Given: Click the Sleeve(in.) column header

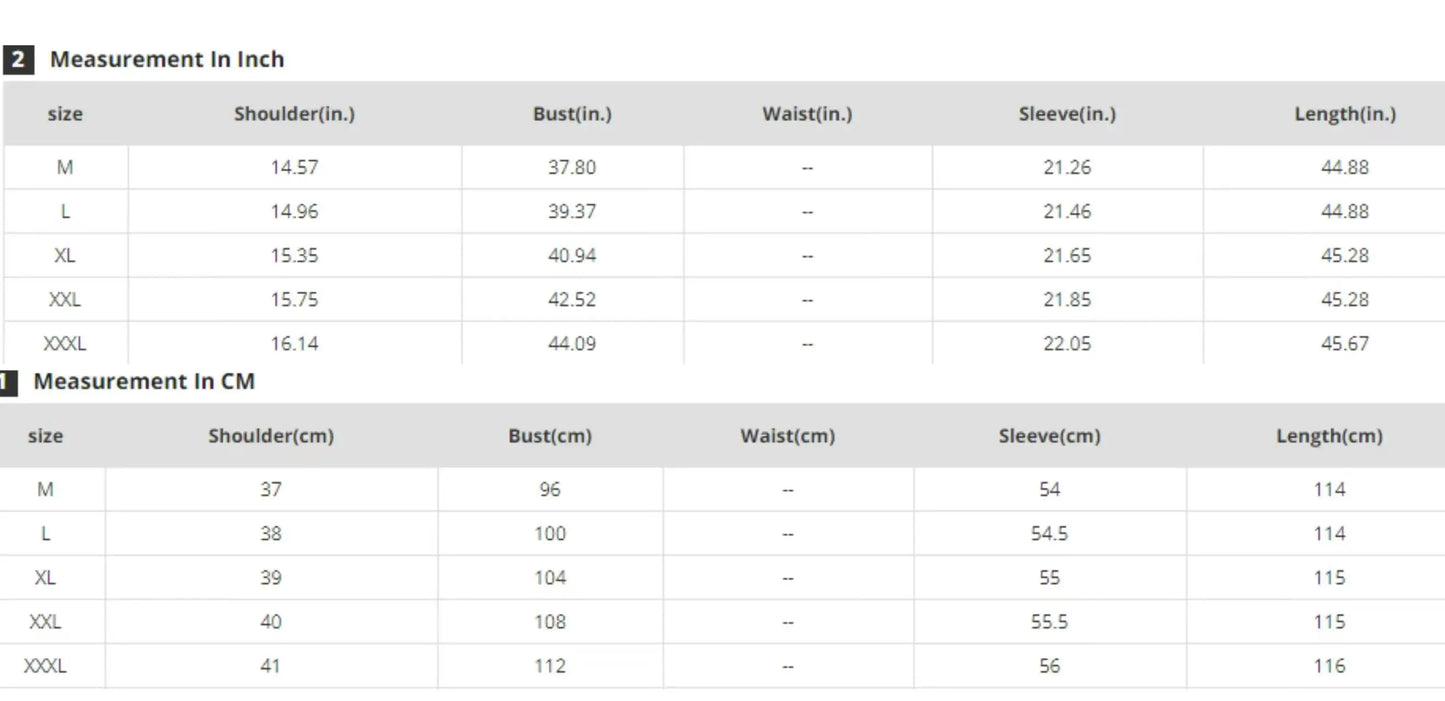Looking at the screenshot, I should pos(1067,114).
